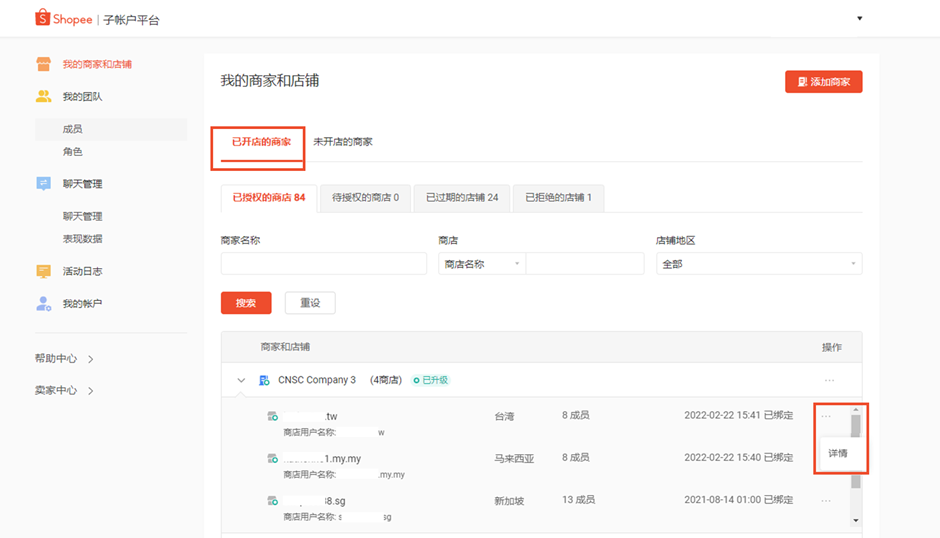
Task: Expand the 帮助中心 link
Action: tap(64, 358)
